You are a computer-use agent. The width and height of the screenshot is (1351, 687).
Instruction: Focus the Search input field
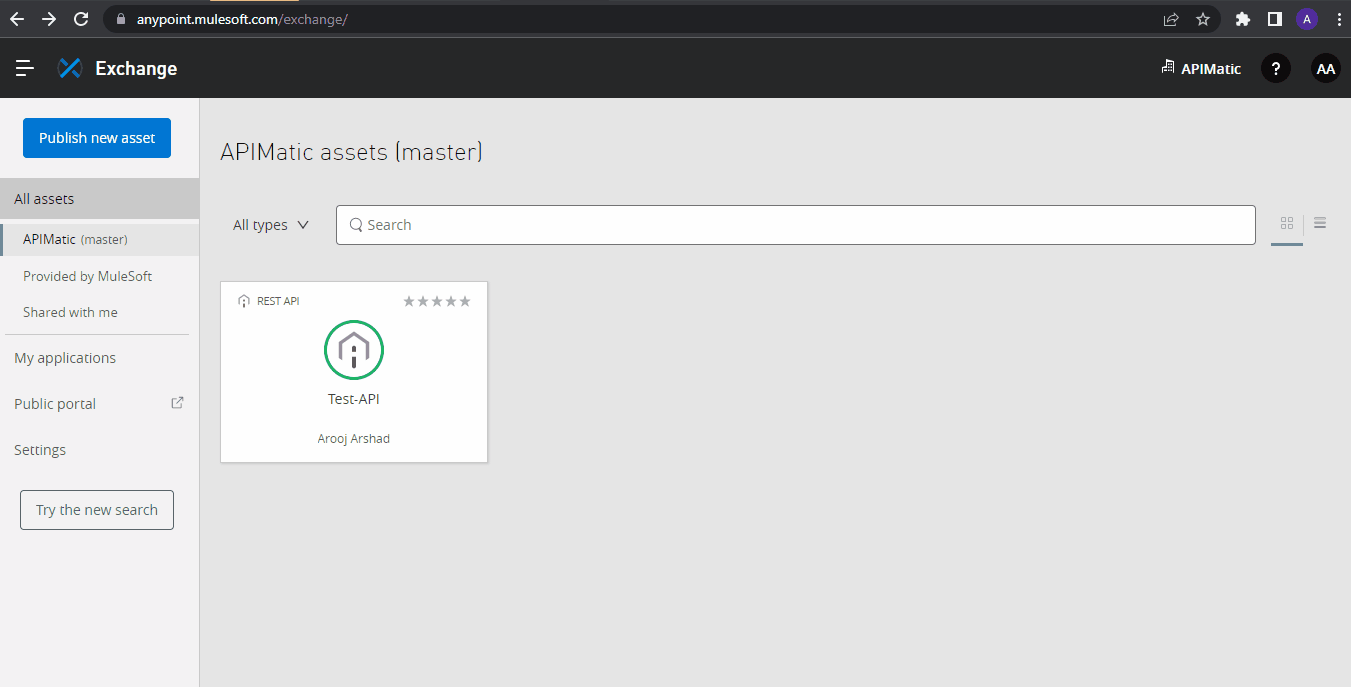coord(795,225)
